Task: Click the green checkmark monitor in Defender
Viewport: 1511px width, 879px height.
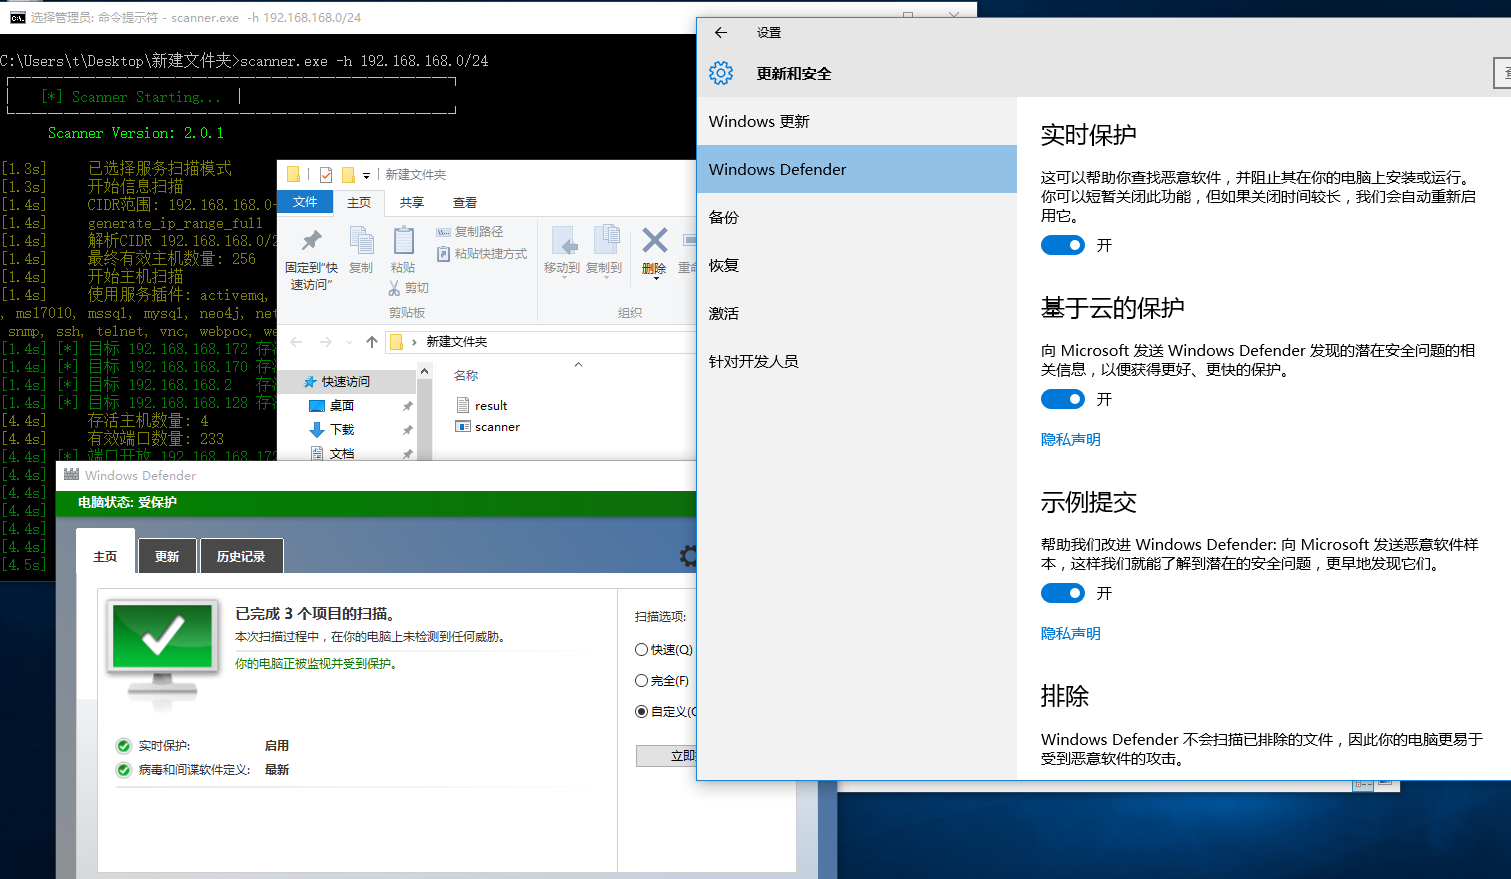Action: [163, 653]
